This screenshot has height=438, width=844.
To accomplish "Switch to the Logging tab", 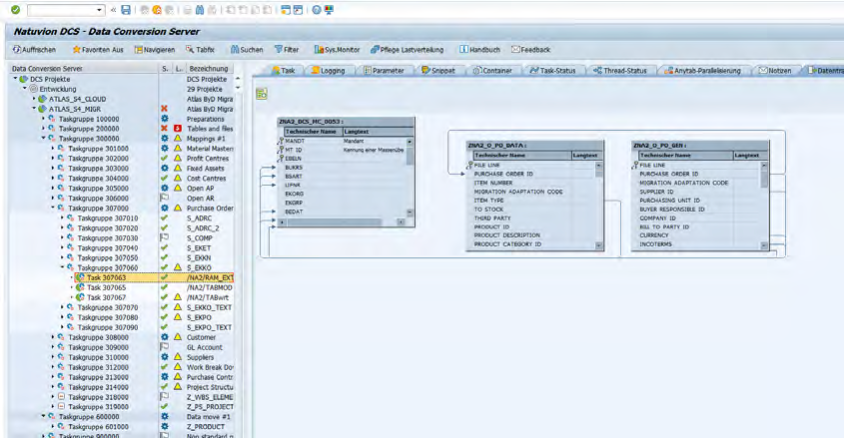I will tap(329, 71).
